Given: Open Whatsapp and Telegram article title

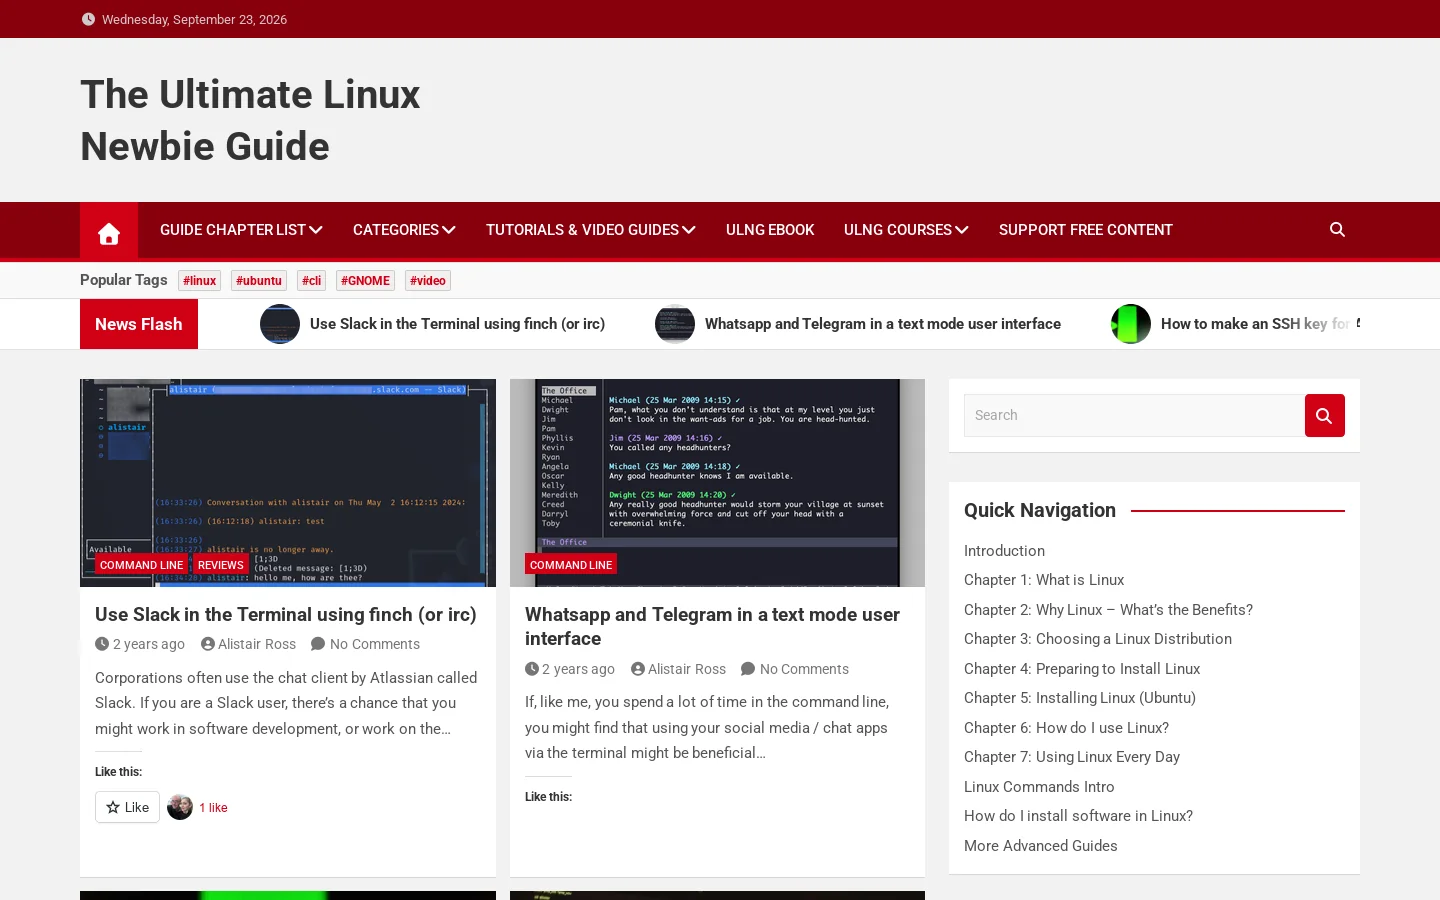Looking at the screenshot, I should click(712, 626).
